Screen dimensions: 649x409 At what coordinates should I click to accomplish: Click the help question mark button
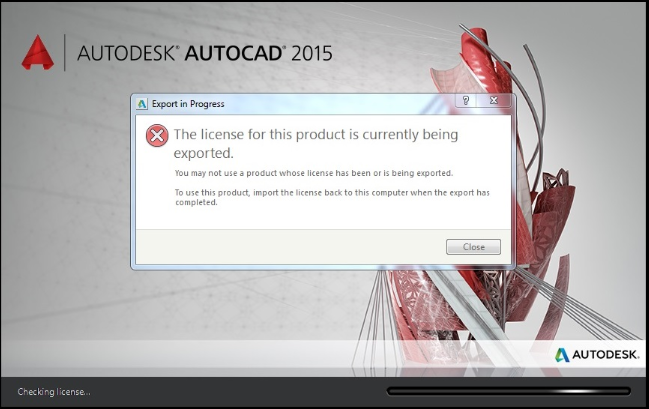pyautogui.click(x=466, y=101)
